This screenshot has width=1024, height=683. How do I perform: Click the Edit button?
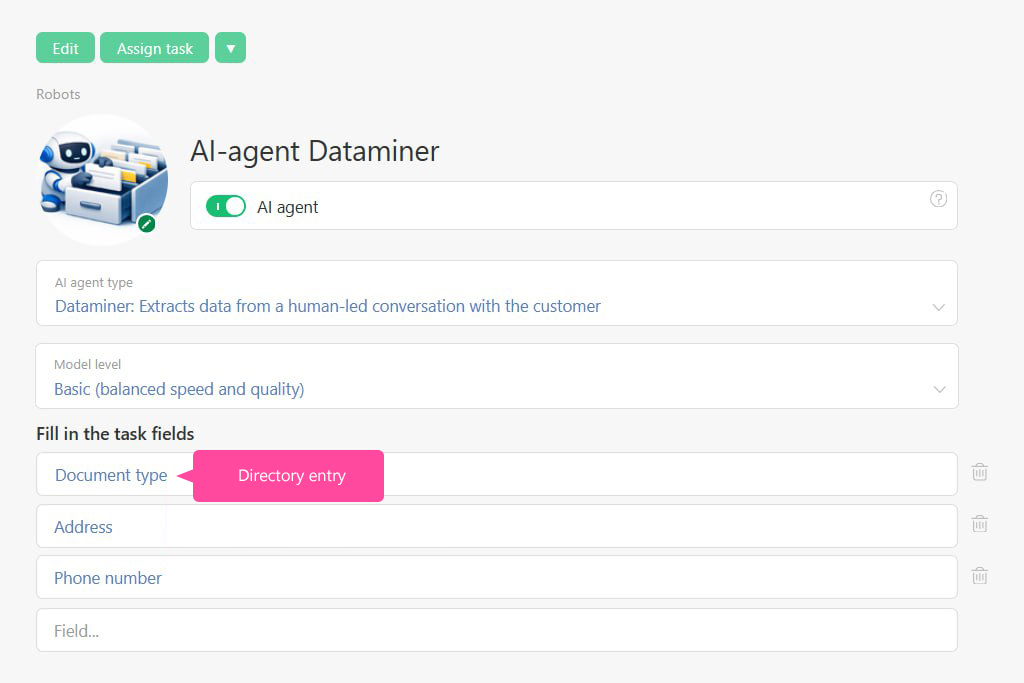[x=65, y=48]
